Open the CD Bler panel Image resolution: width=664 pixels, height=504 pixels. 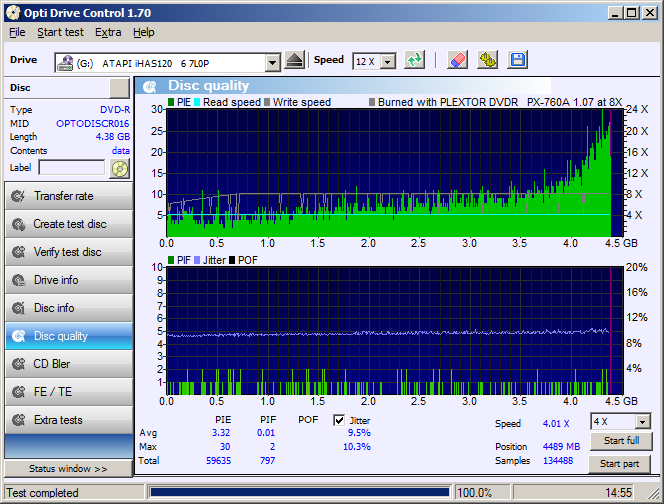69,364
